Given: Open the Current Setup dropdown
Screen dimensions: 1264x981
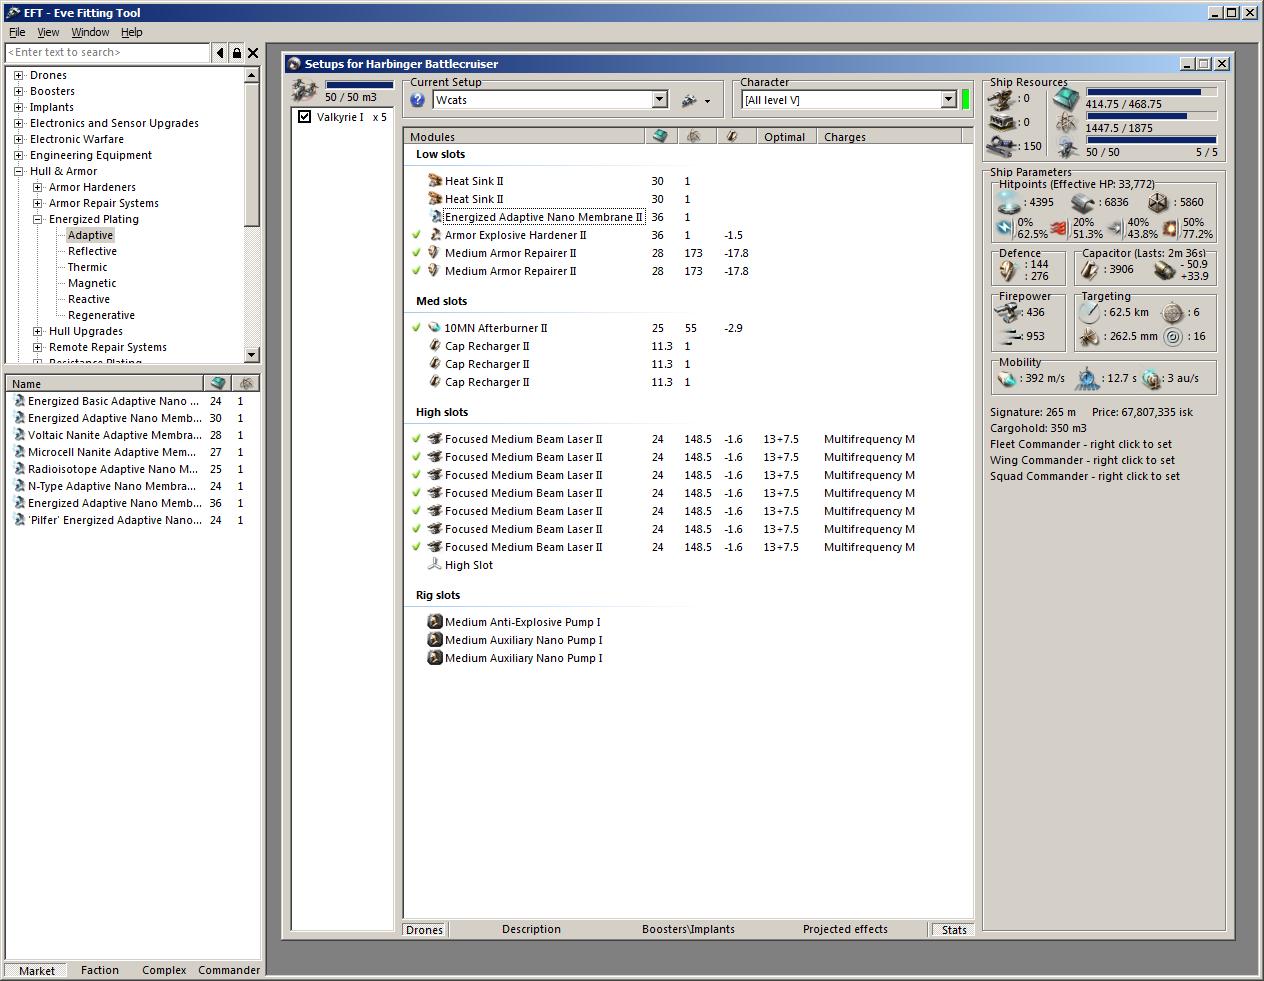Looking at the screenshot, I should [659, 100].
